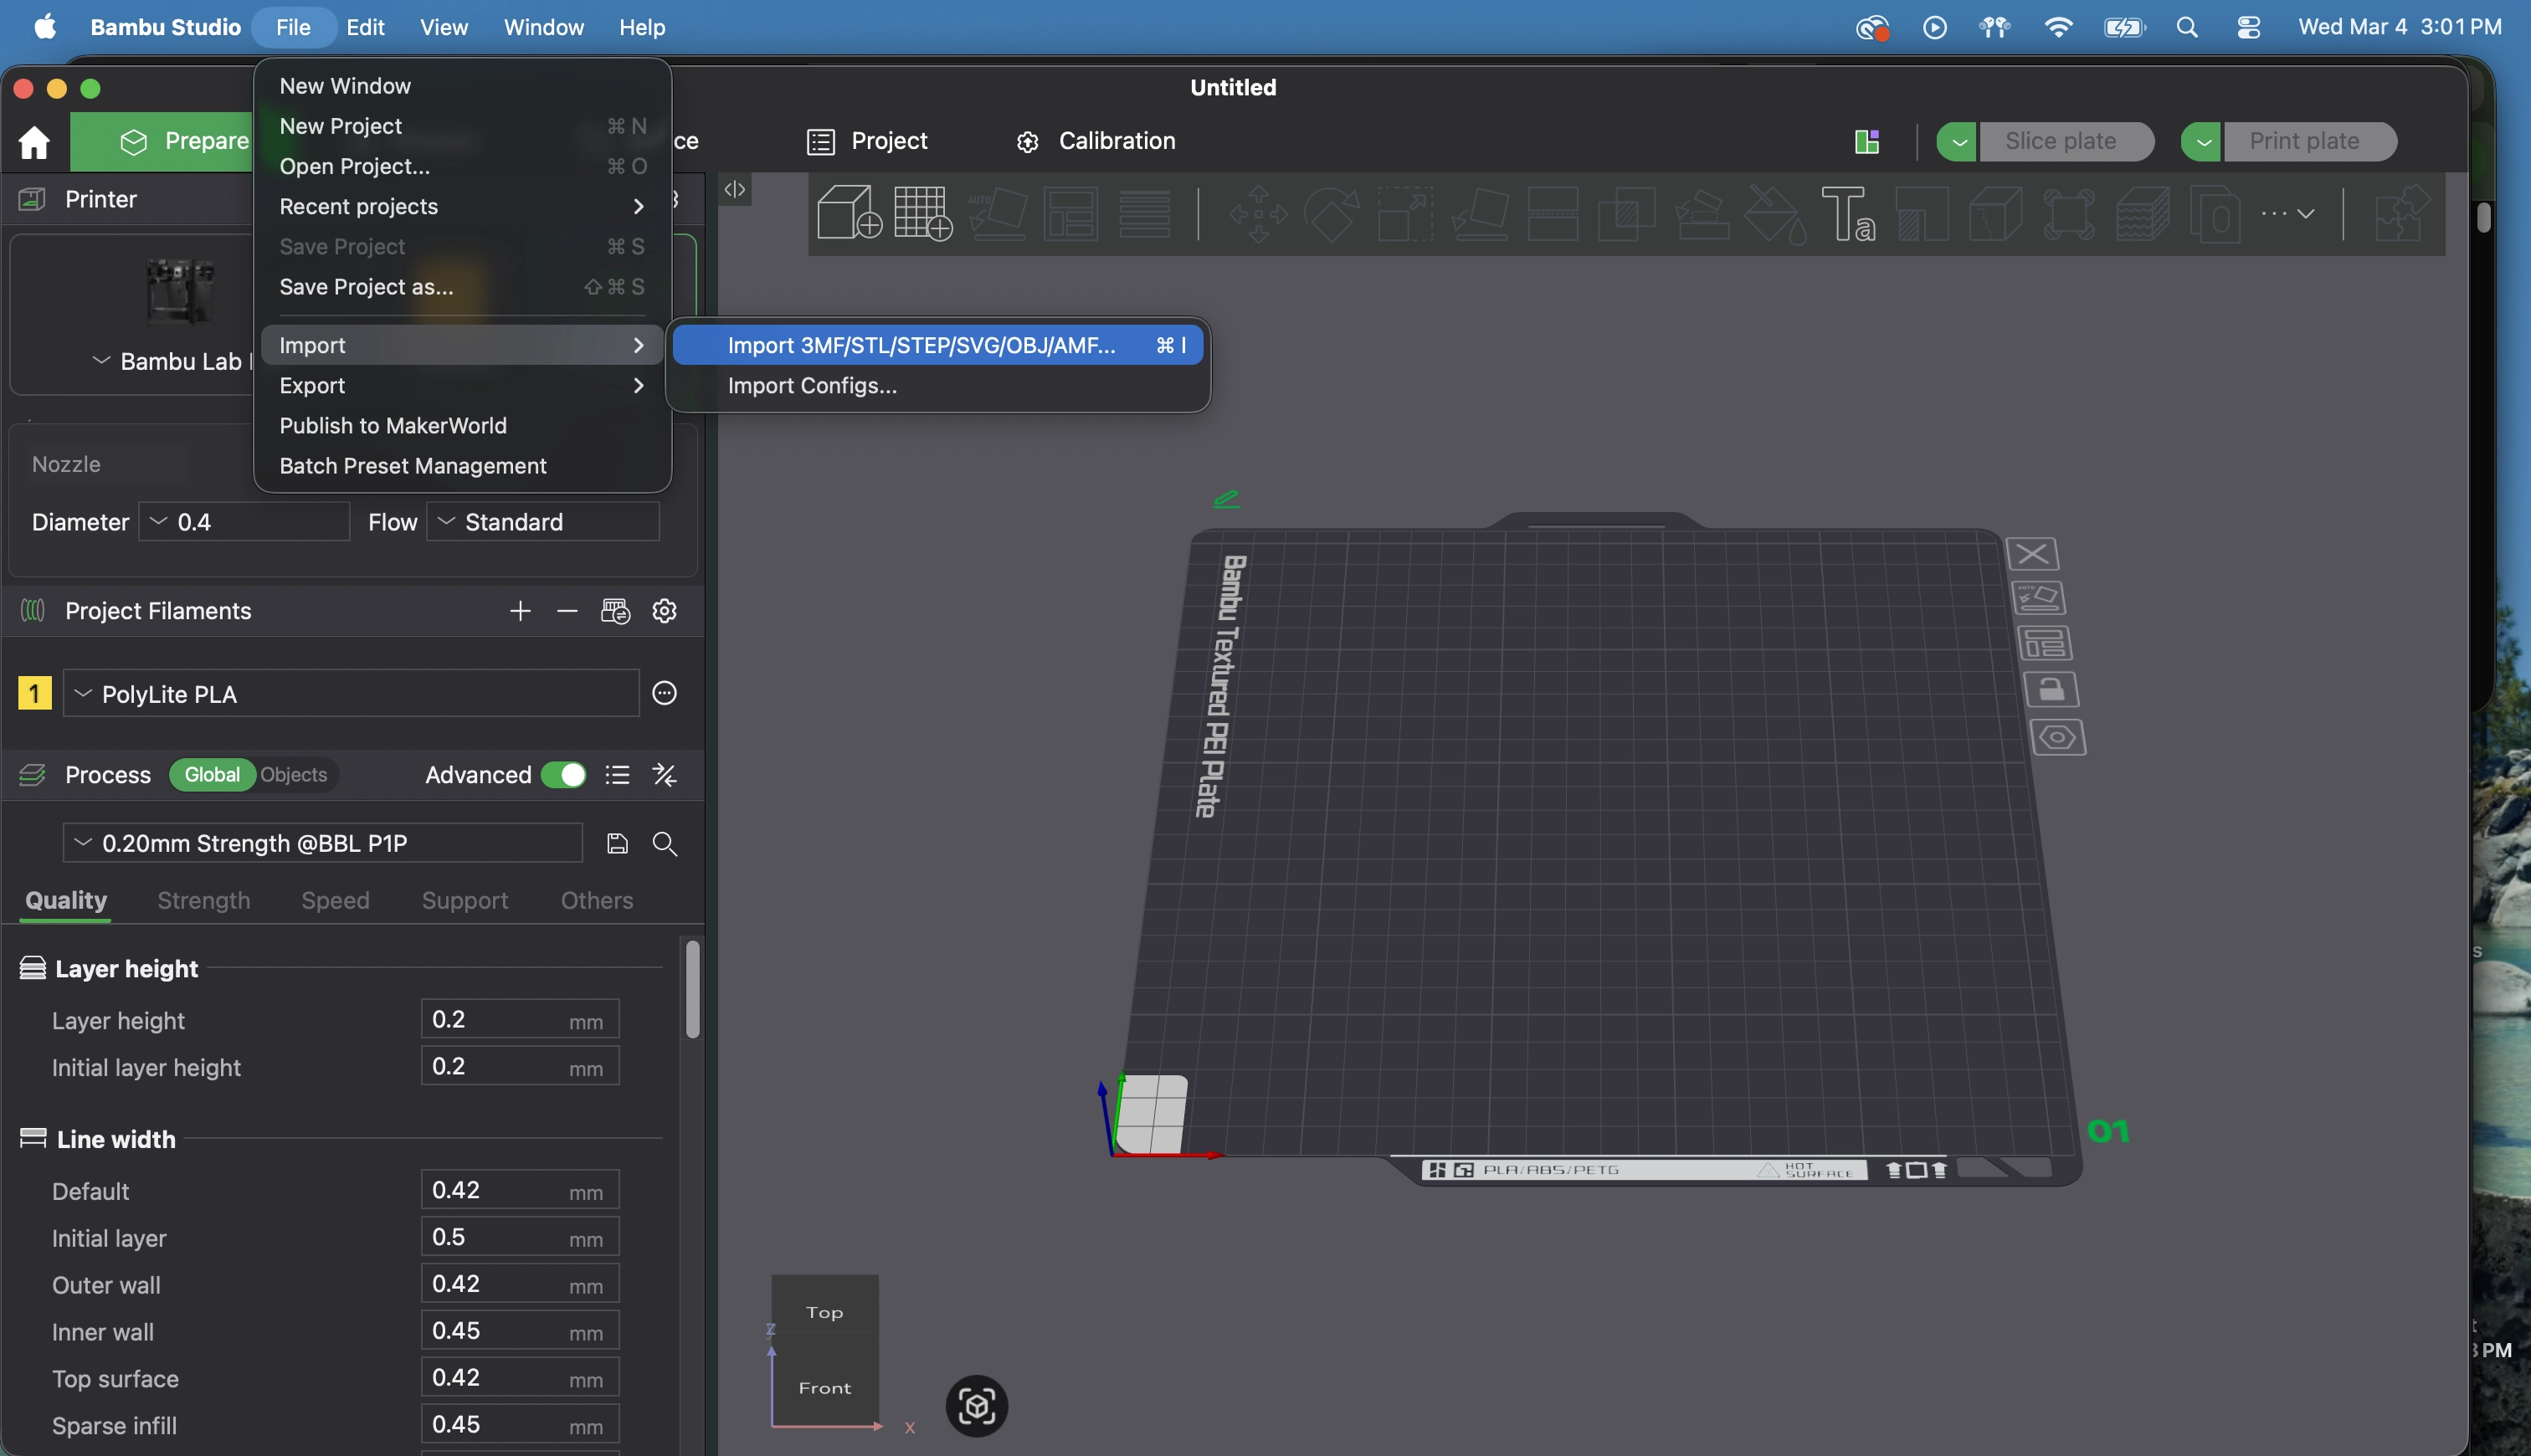Select Import Configs from the submenu

[x=812, y=385]
